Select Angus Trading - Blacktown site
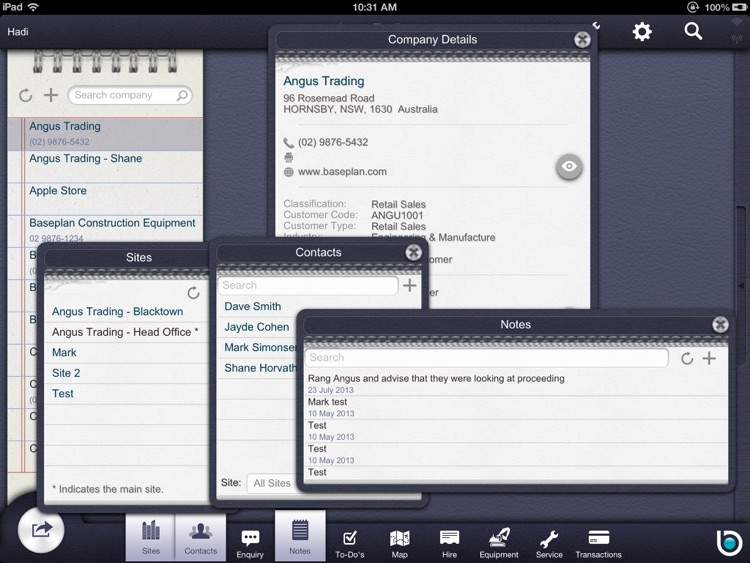Image resolution: width=750 pixels, height=563 pixels. click(126, 311)
